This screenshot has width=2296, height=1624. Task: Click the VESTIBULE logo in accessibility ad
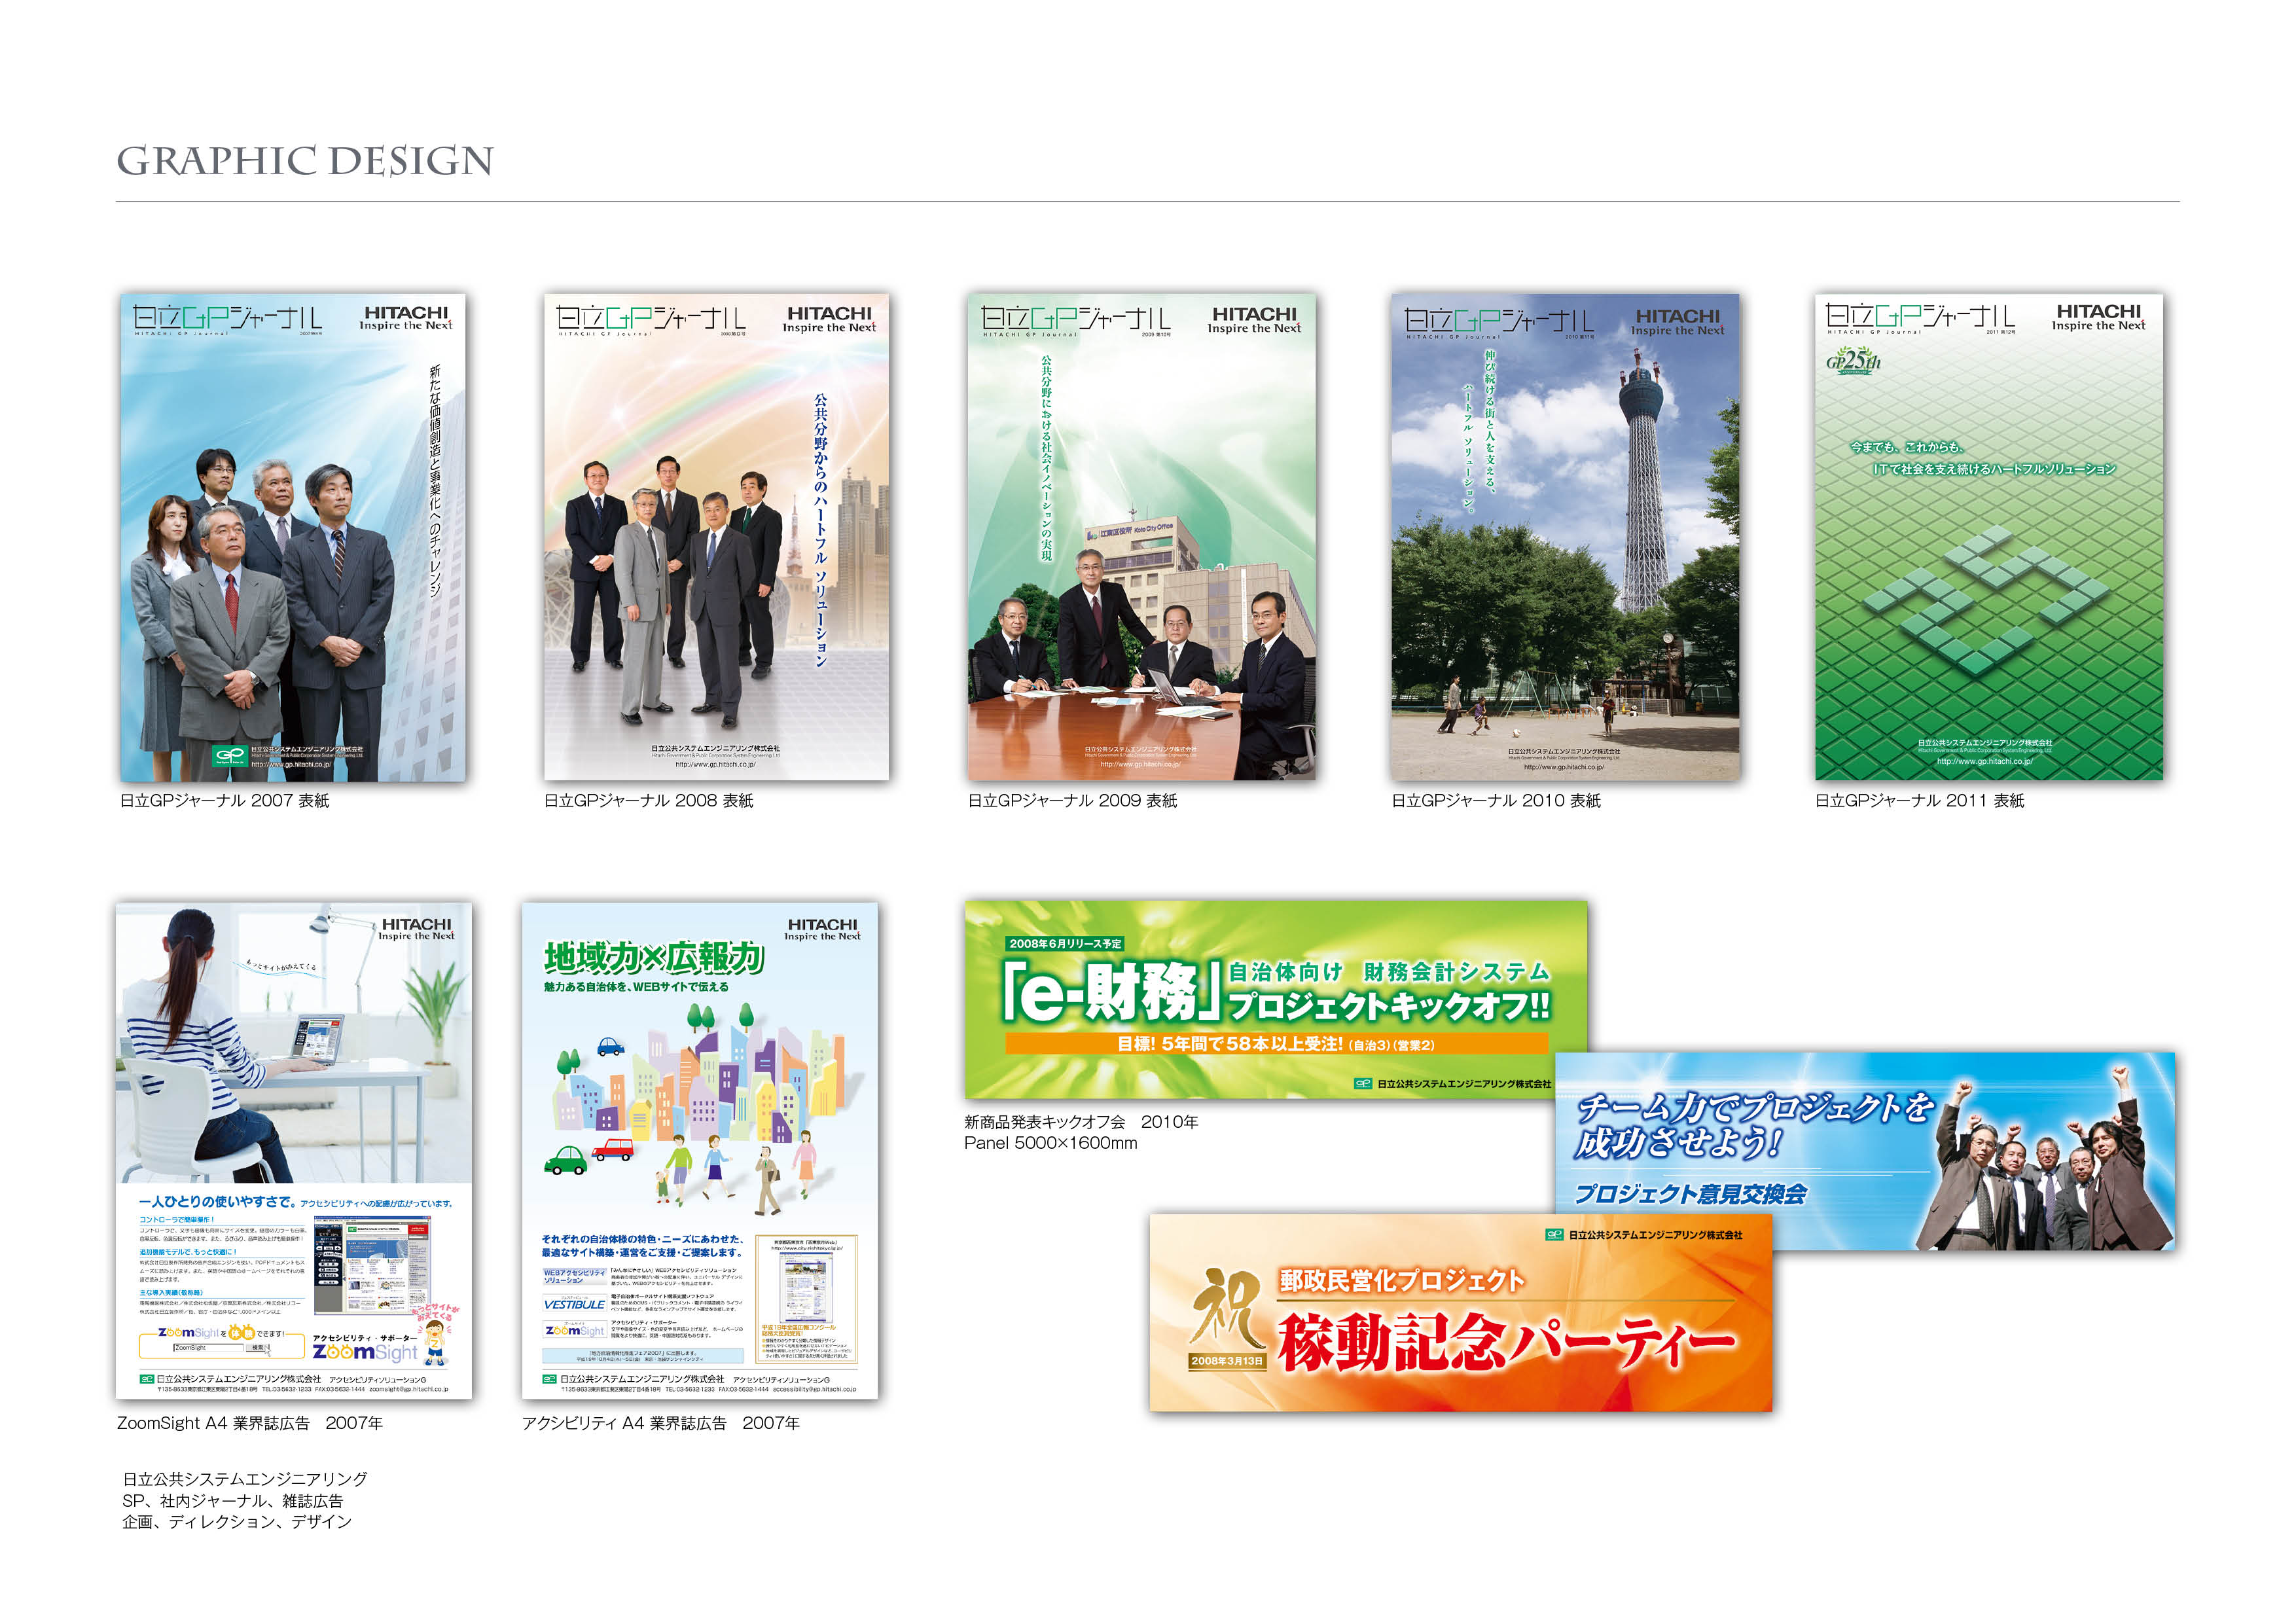[574, 1304]
